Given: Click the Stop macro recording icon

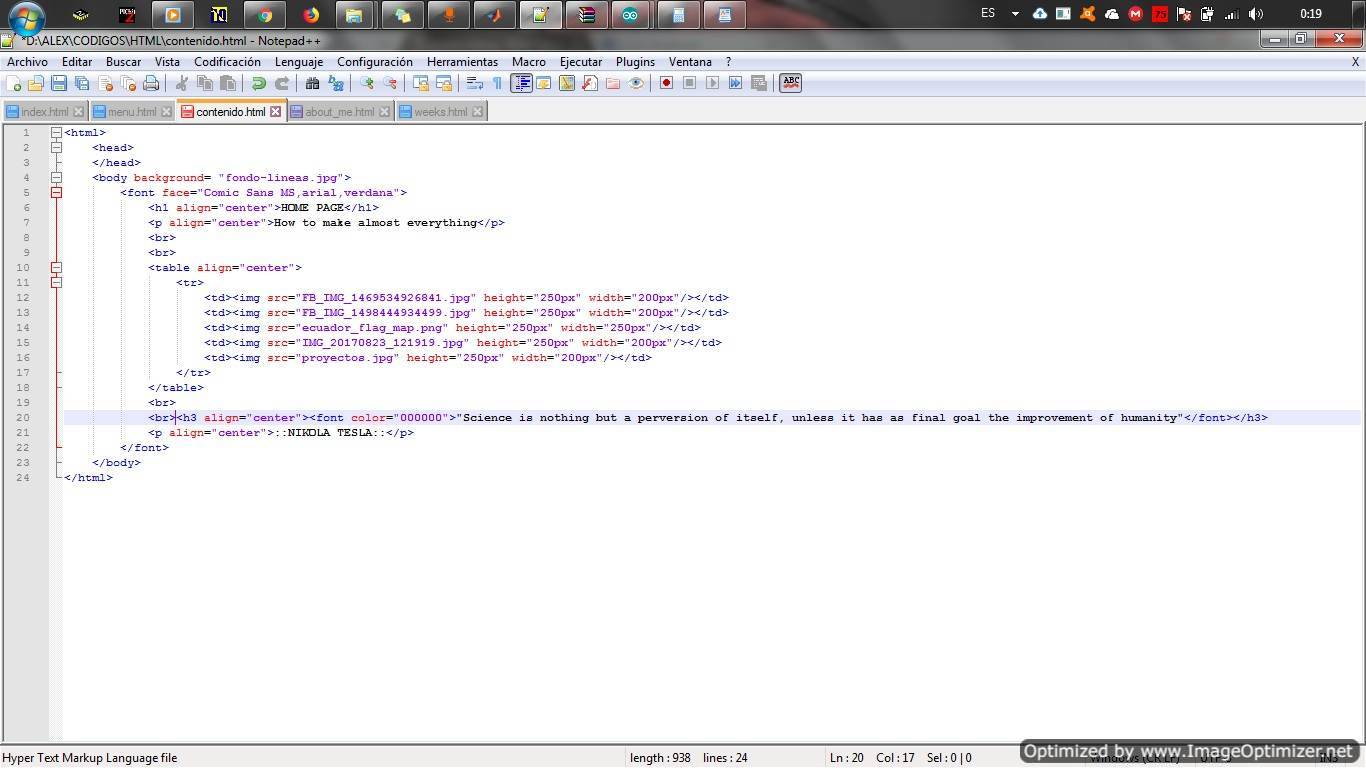Looking at the screenshot, I should (689, 83).
